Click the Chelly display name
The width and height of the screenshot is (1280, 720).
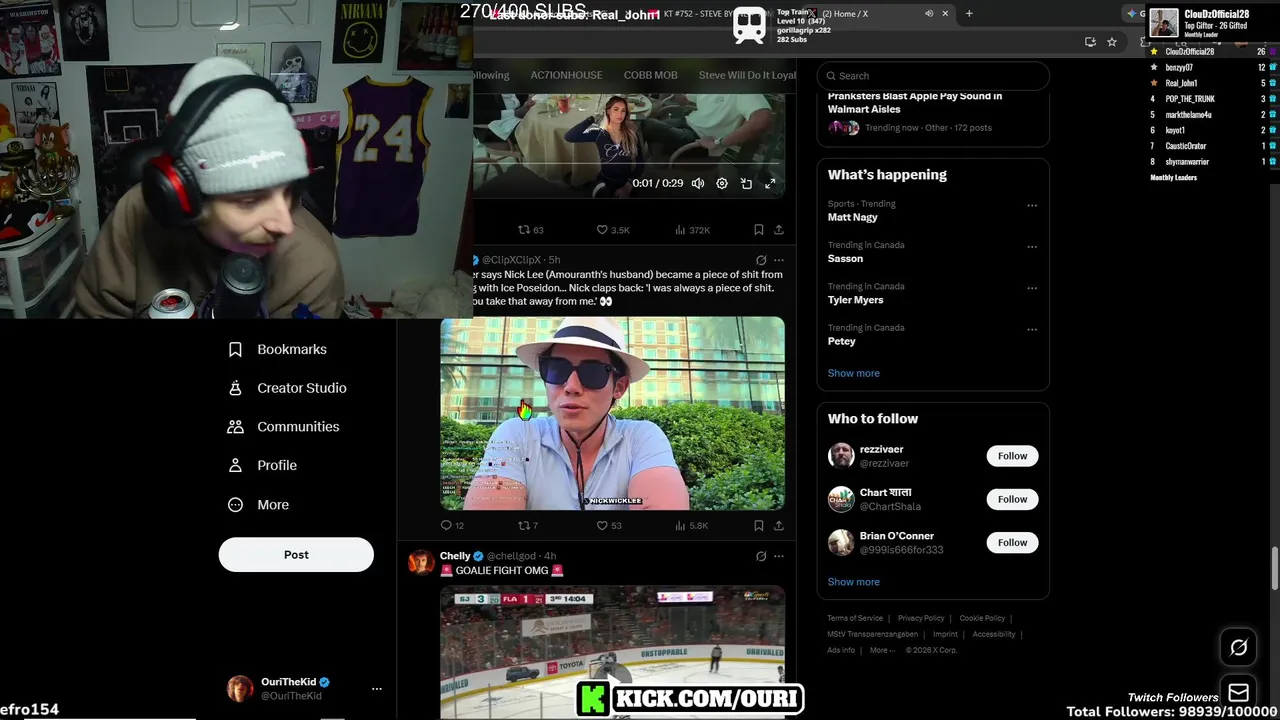455,556
